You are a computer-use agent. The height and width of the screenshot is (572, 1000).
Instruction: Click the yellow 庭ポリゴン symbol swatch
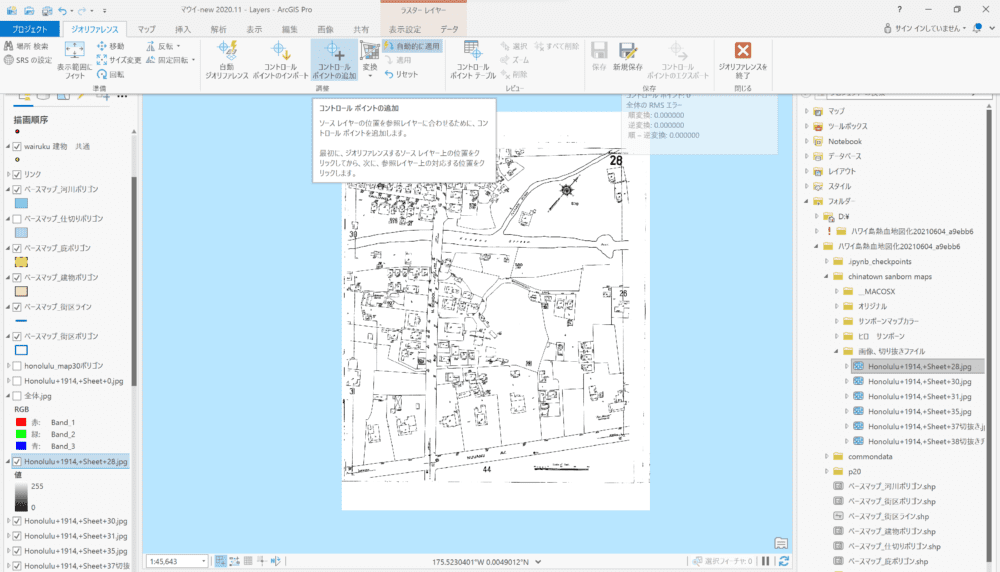21,262
